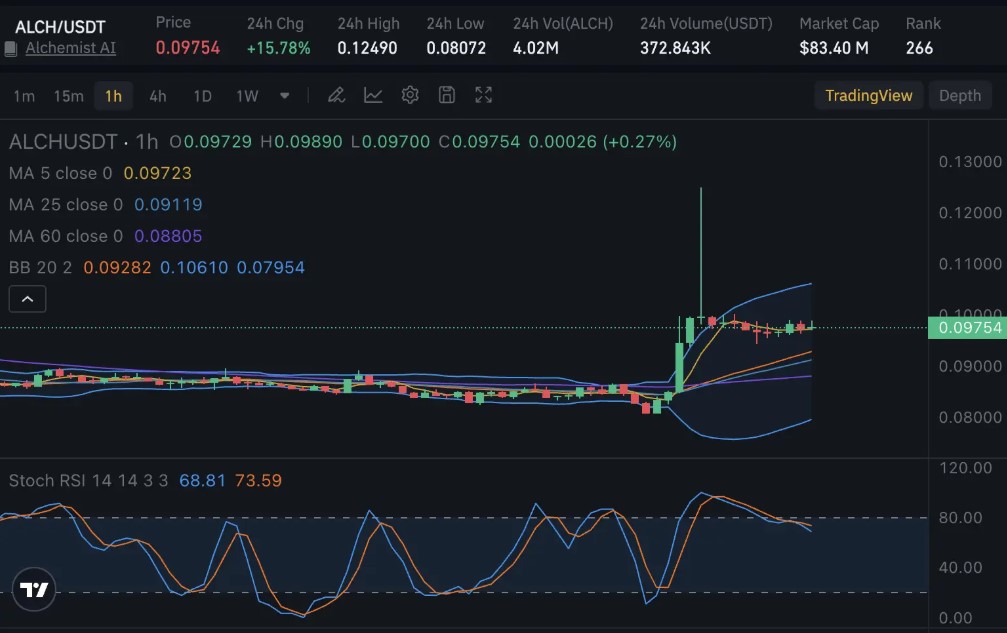The height and width of the screenshot is (633, 1007).
Task: Click the TradingView logo in bottom corner
Action: 34,589
